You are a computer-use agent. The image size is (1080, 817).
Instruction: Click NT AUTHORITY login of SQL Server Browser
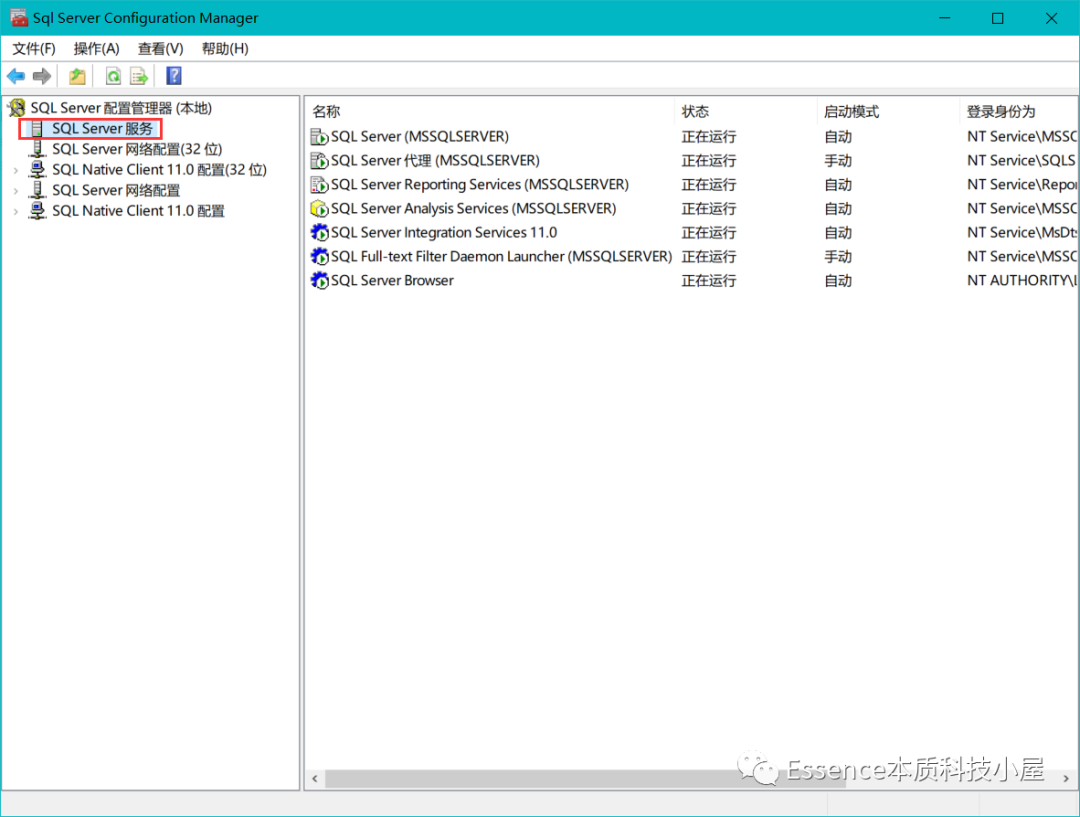click(1021, 280)
